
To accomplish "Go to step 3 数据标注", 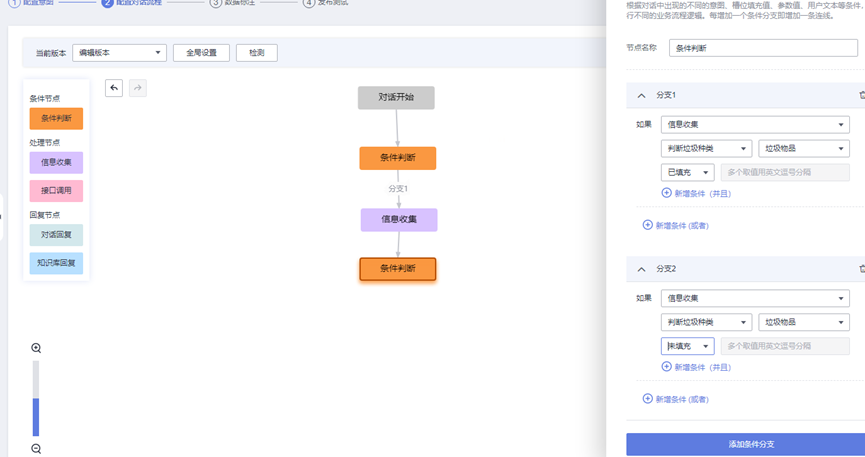I will click(233, 2).
